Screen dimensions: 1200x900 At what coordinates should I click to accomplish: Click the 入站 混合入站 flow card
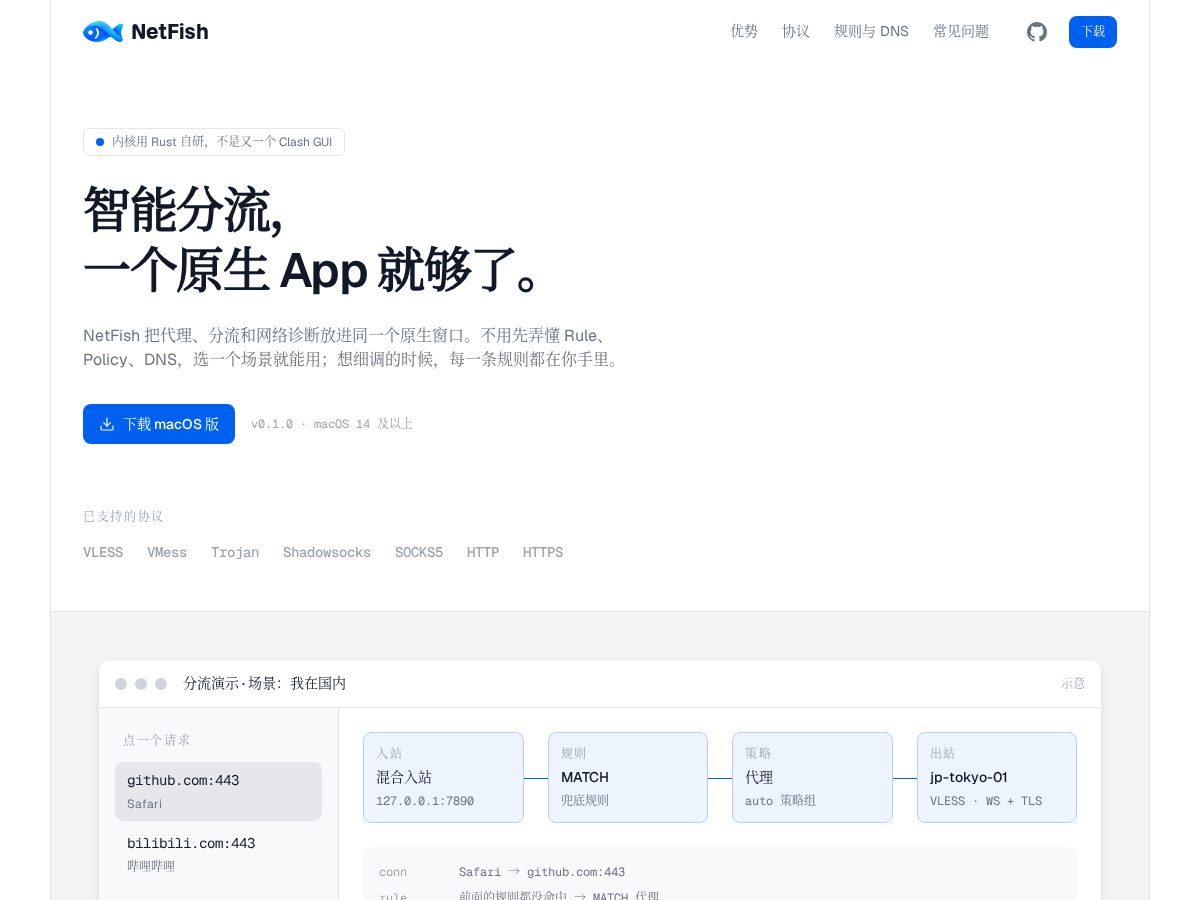[443, 777]
